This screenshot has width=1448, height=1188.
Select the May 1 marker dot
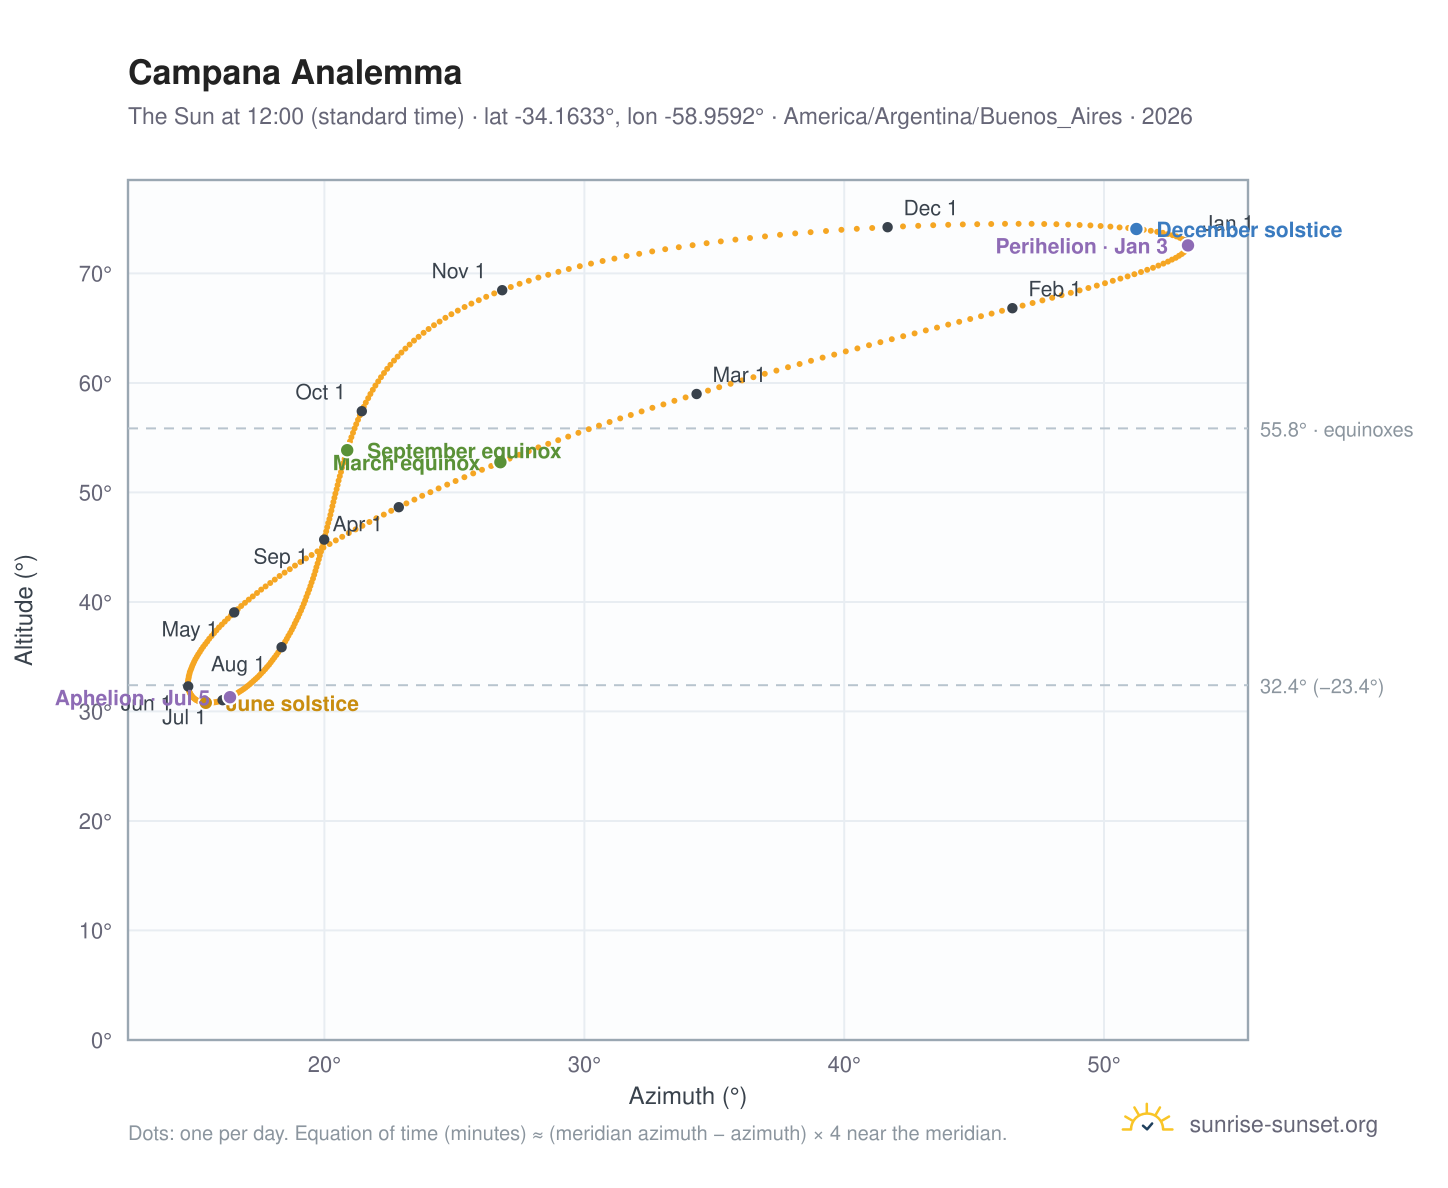(234, 612)
